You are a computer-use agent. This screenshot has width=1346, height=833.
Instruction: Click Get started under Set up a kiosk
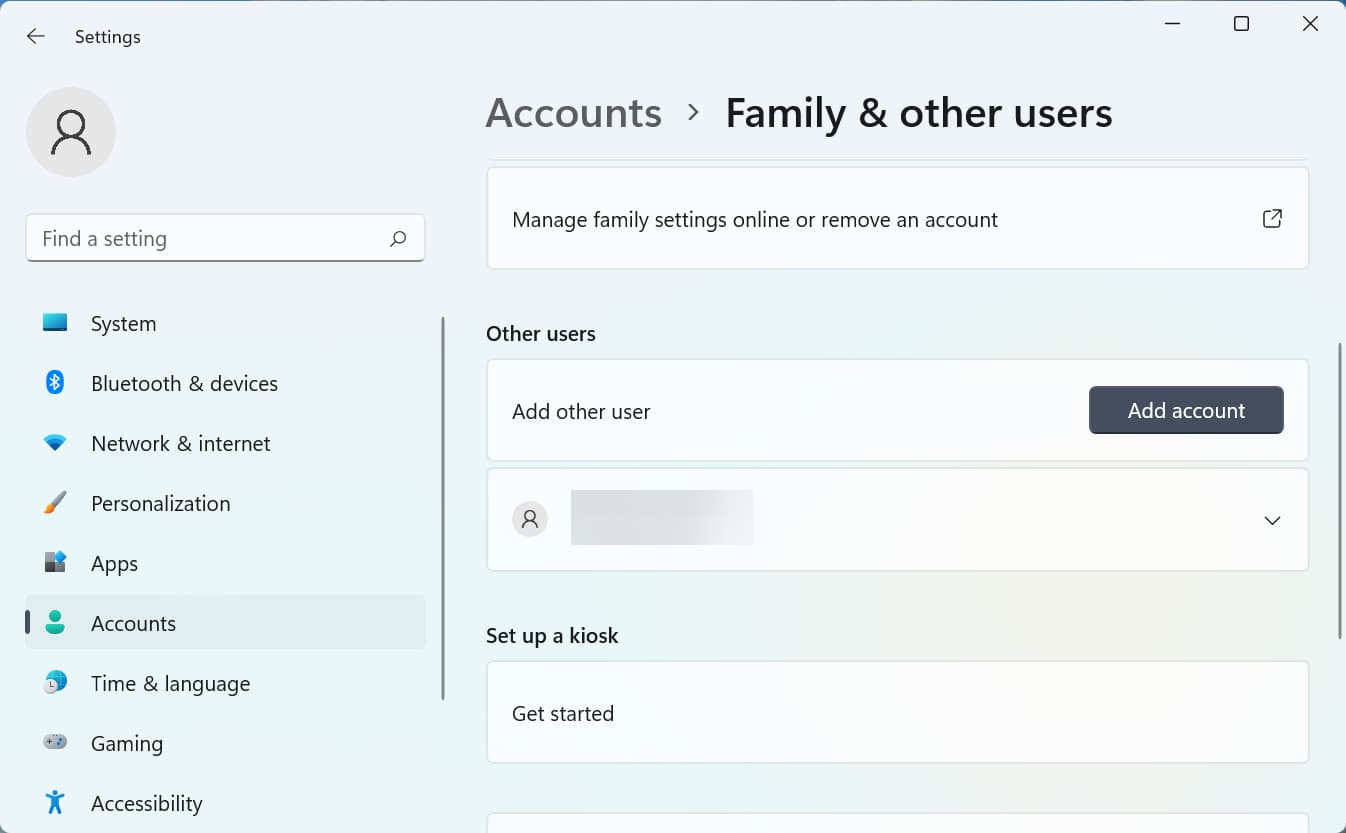point(563,714)
